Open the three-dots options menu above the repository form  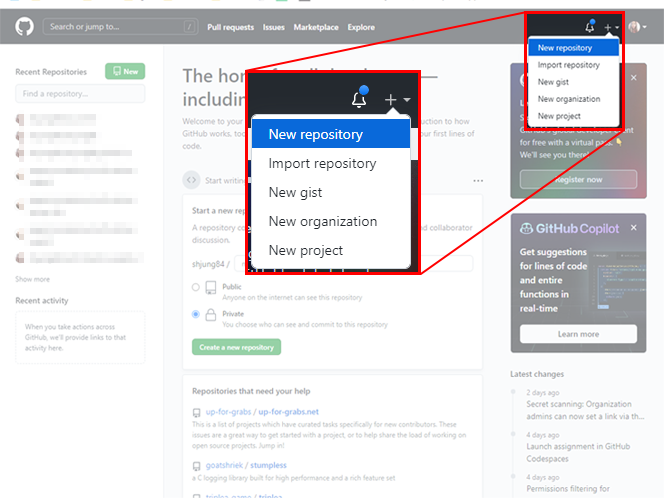[478, 180]
